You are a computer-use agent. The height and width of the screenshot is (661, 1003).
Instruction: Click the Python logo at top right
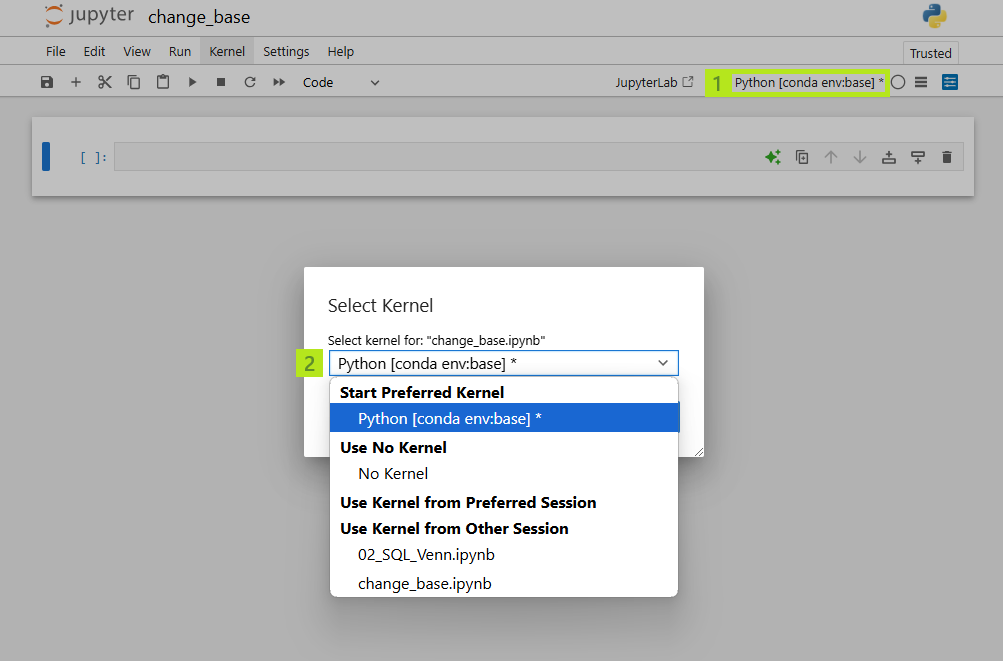(935, 16)
